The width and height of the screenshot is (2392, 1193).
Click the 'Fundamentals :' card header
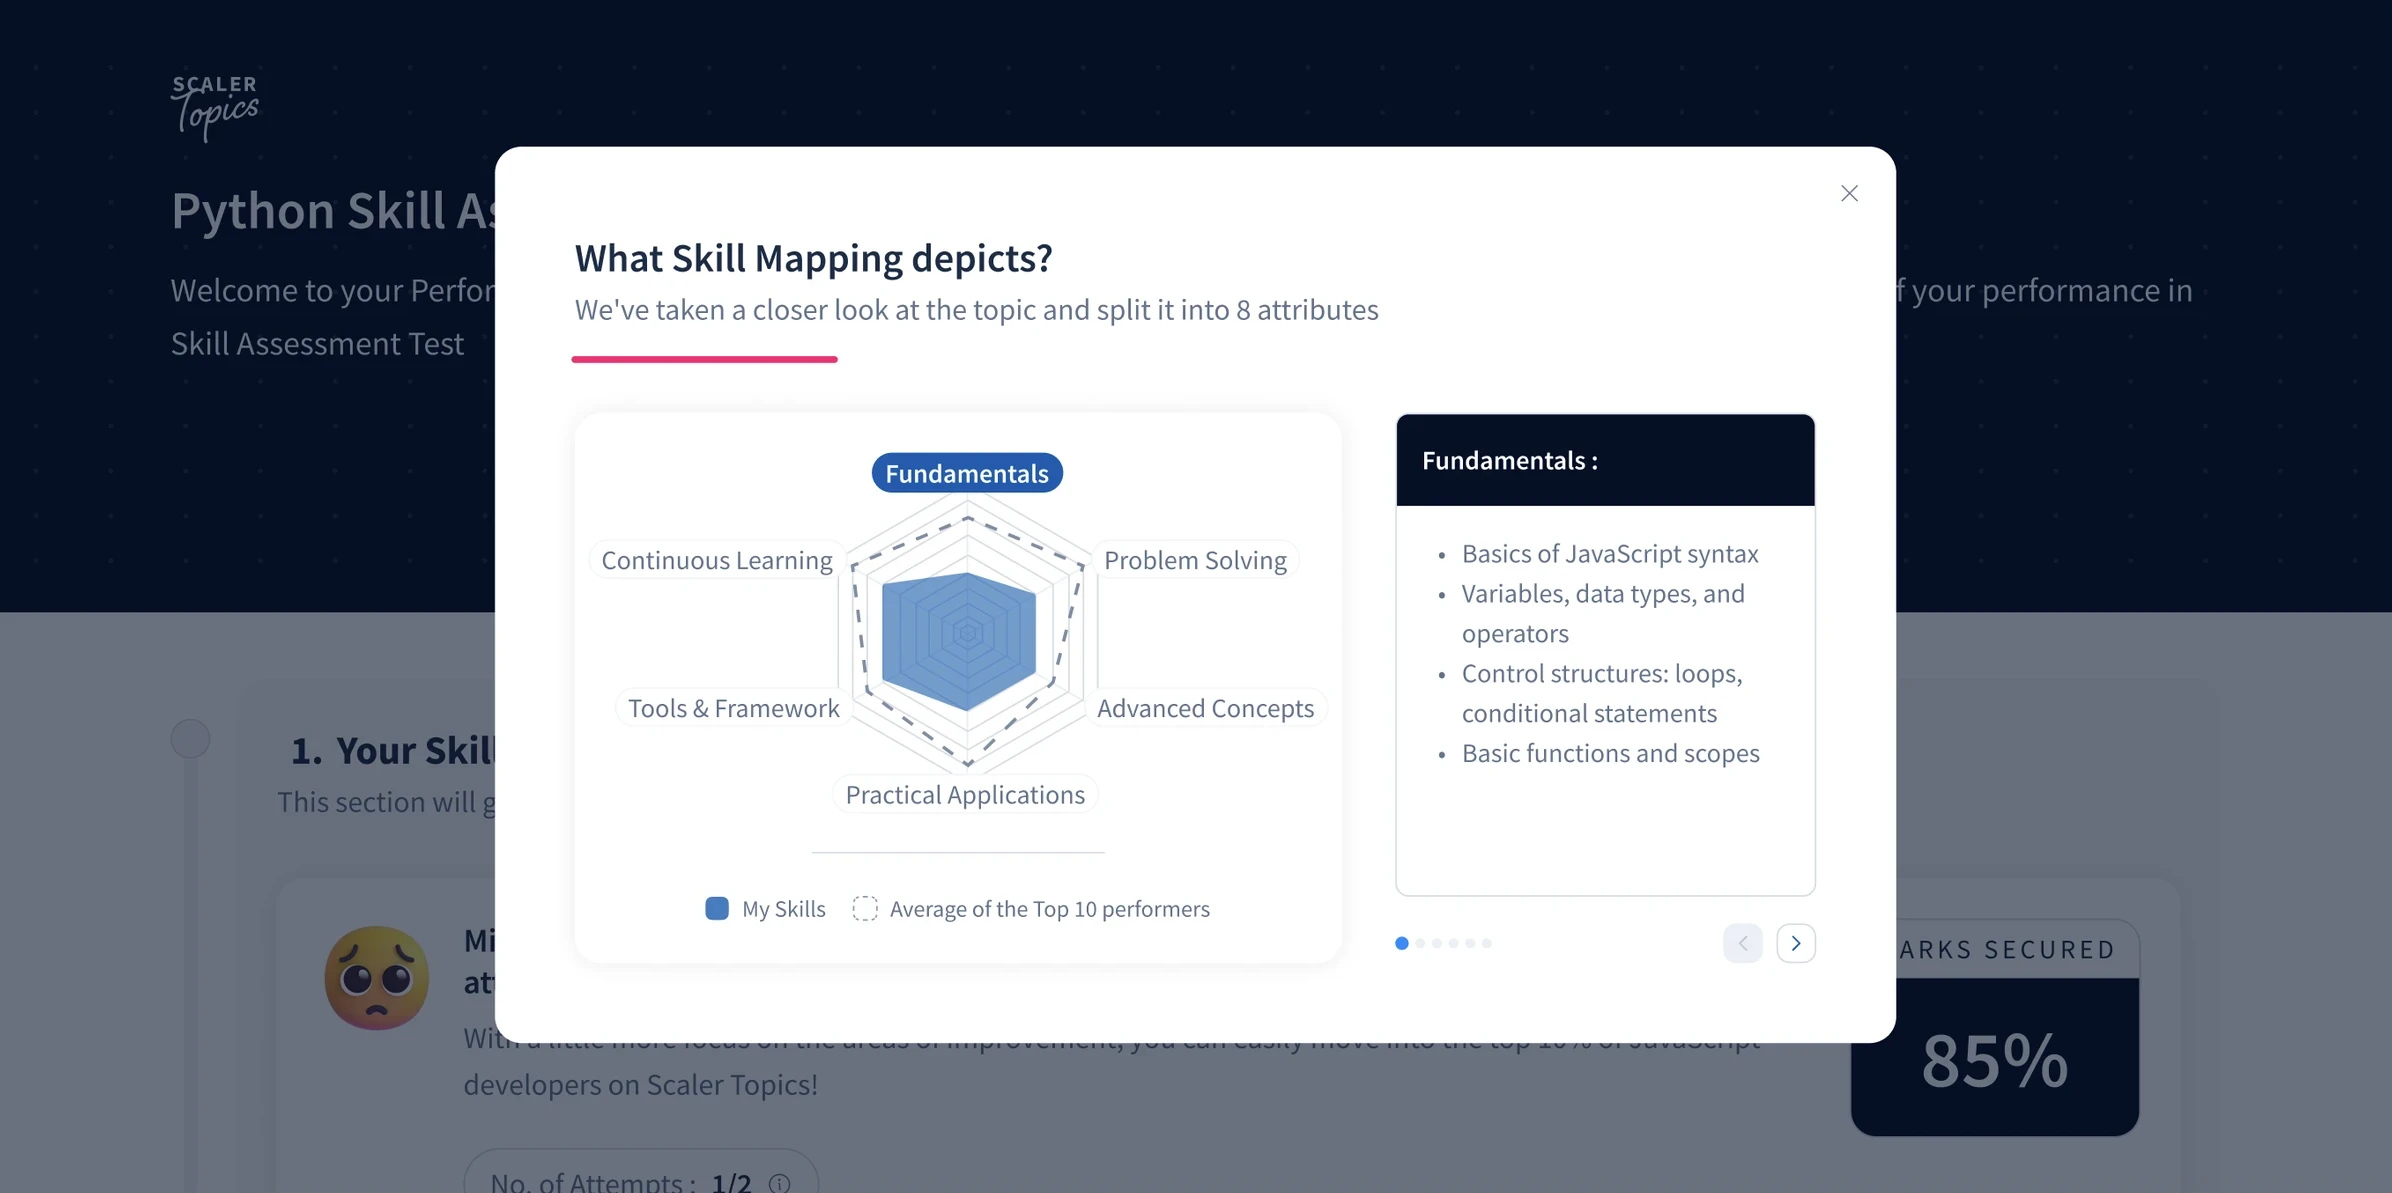(1605, 460)
